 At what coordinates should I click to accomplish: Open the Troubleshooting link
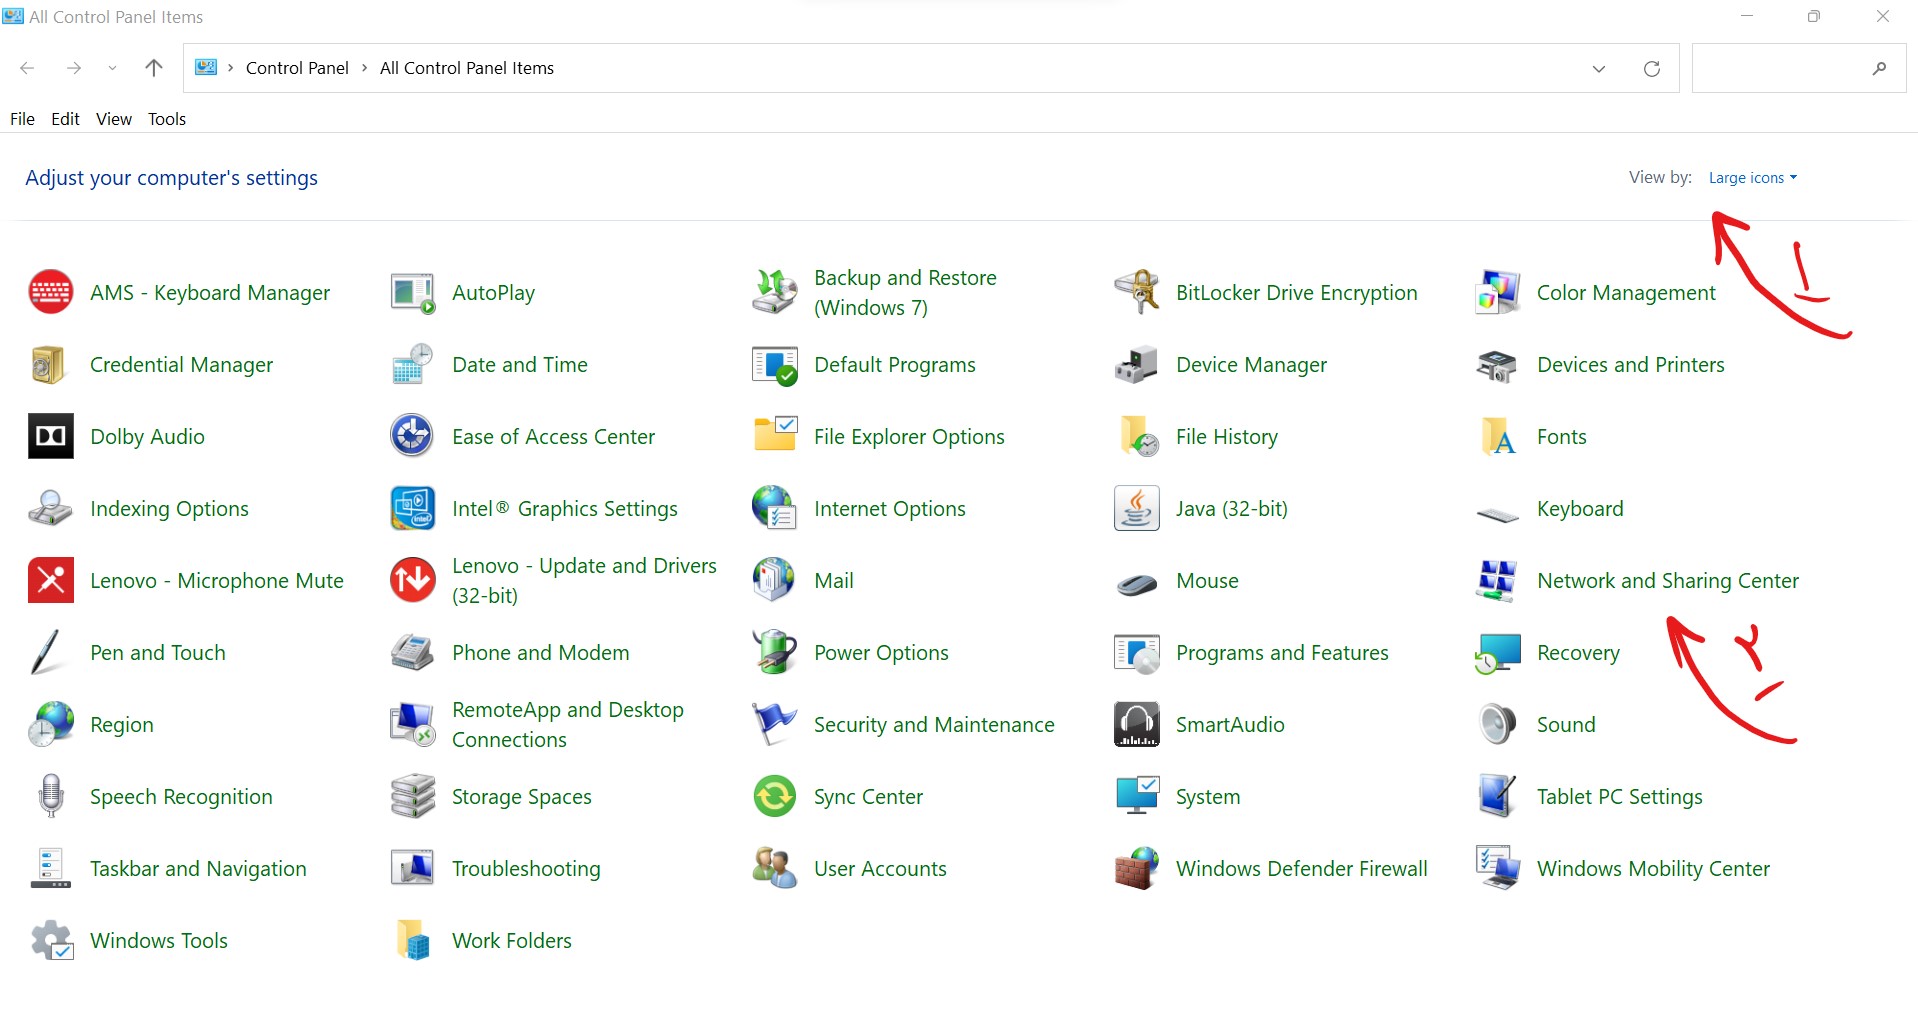tap(526, 869)
